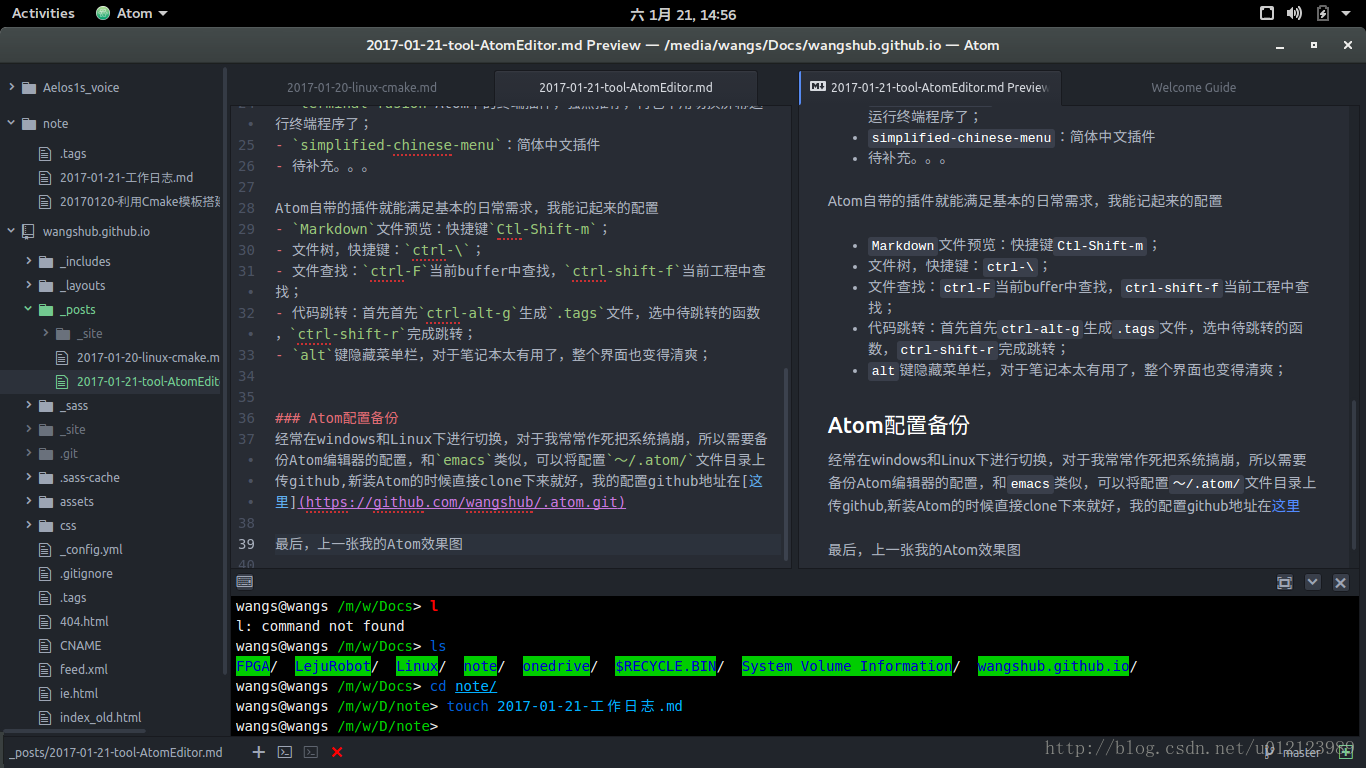1366x768 pixels.
Task: Click the window indicator icon in the top bar
Action: tap(1266, 14)
